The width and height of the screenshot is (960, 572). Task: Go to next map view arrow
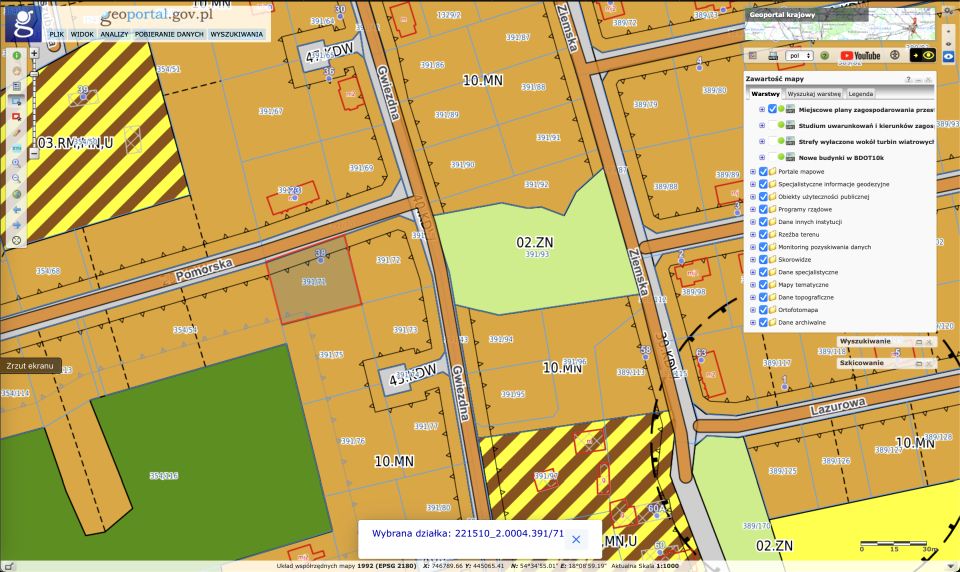click(x=16, y=225)
